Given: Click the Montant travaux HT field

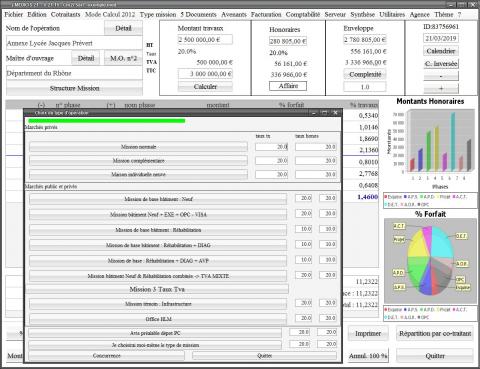Looking at the screenshot, I should tap(205, 40).
